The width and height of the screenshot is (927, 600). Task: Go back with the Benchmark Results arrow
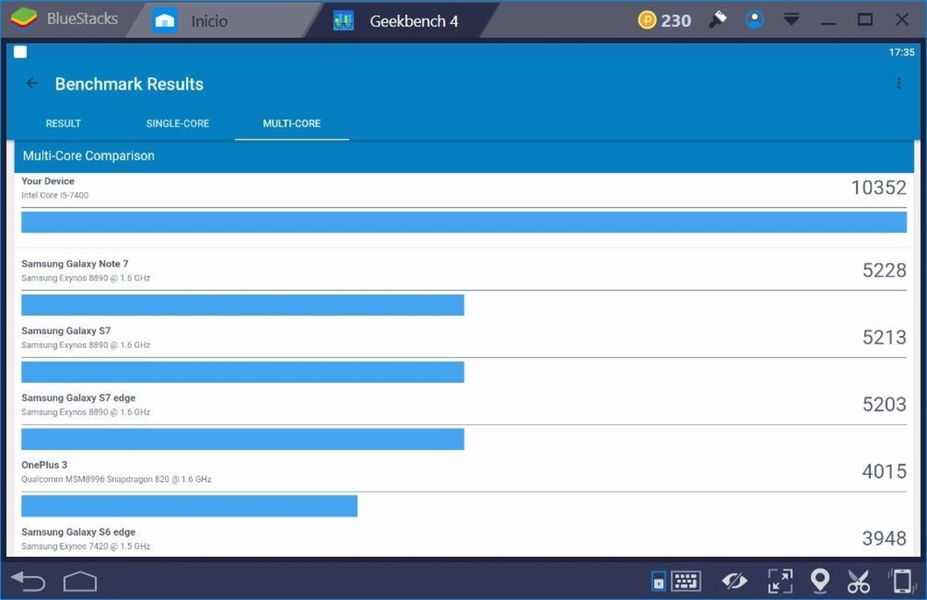tap(32, 83)
